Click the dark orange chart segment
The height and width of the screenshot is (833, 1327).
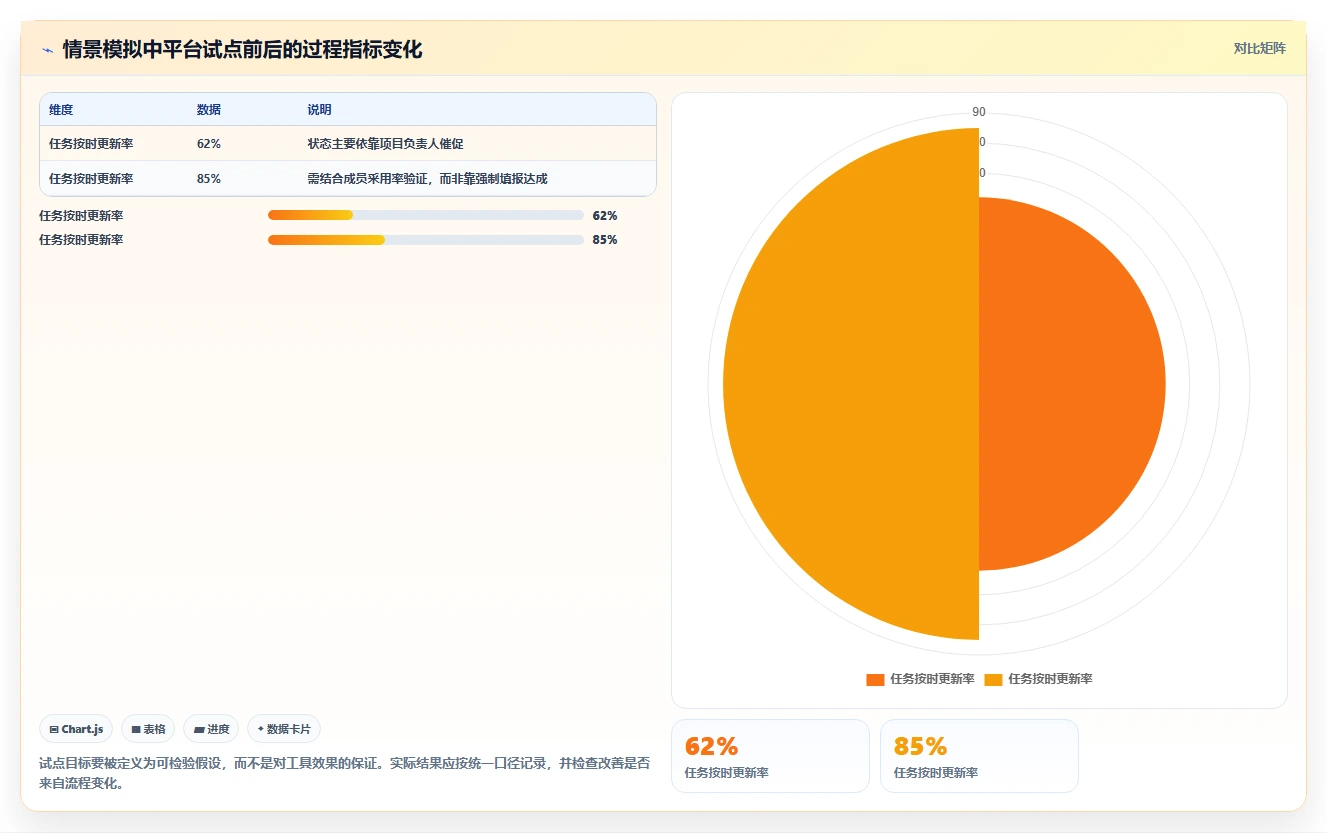click(x=1070, y=384)
